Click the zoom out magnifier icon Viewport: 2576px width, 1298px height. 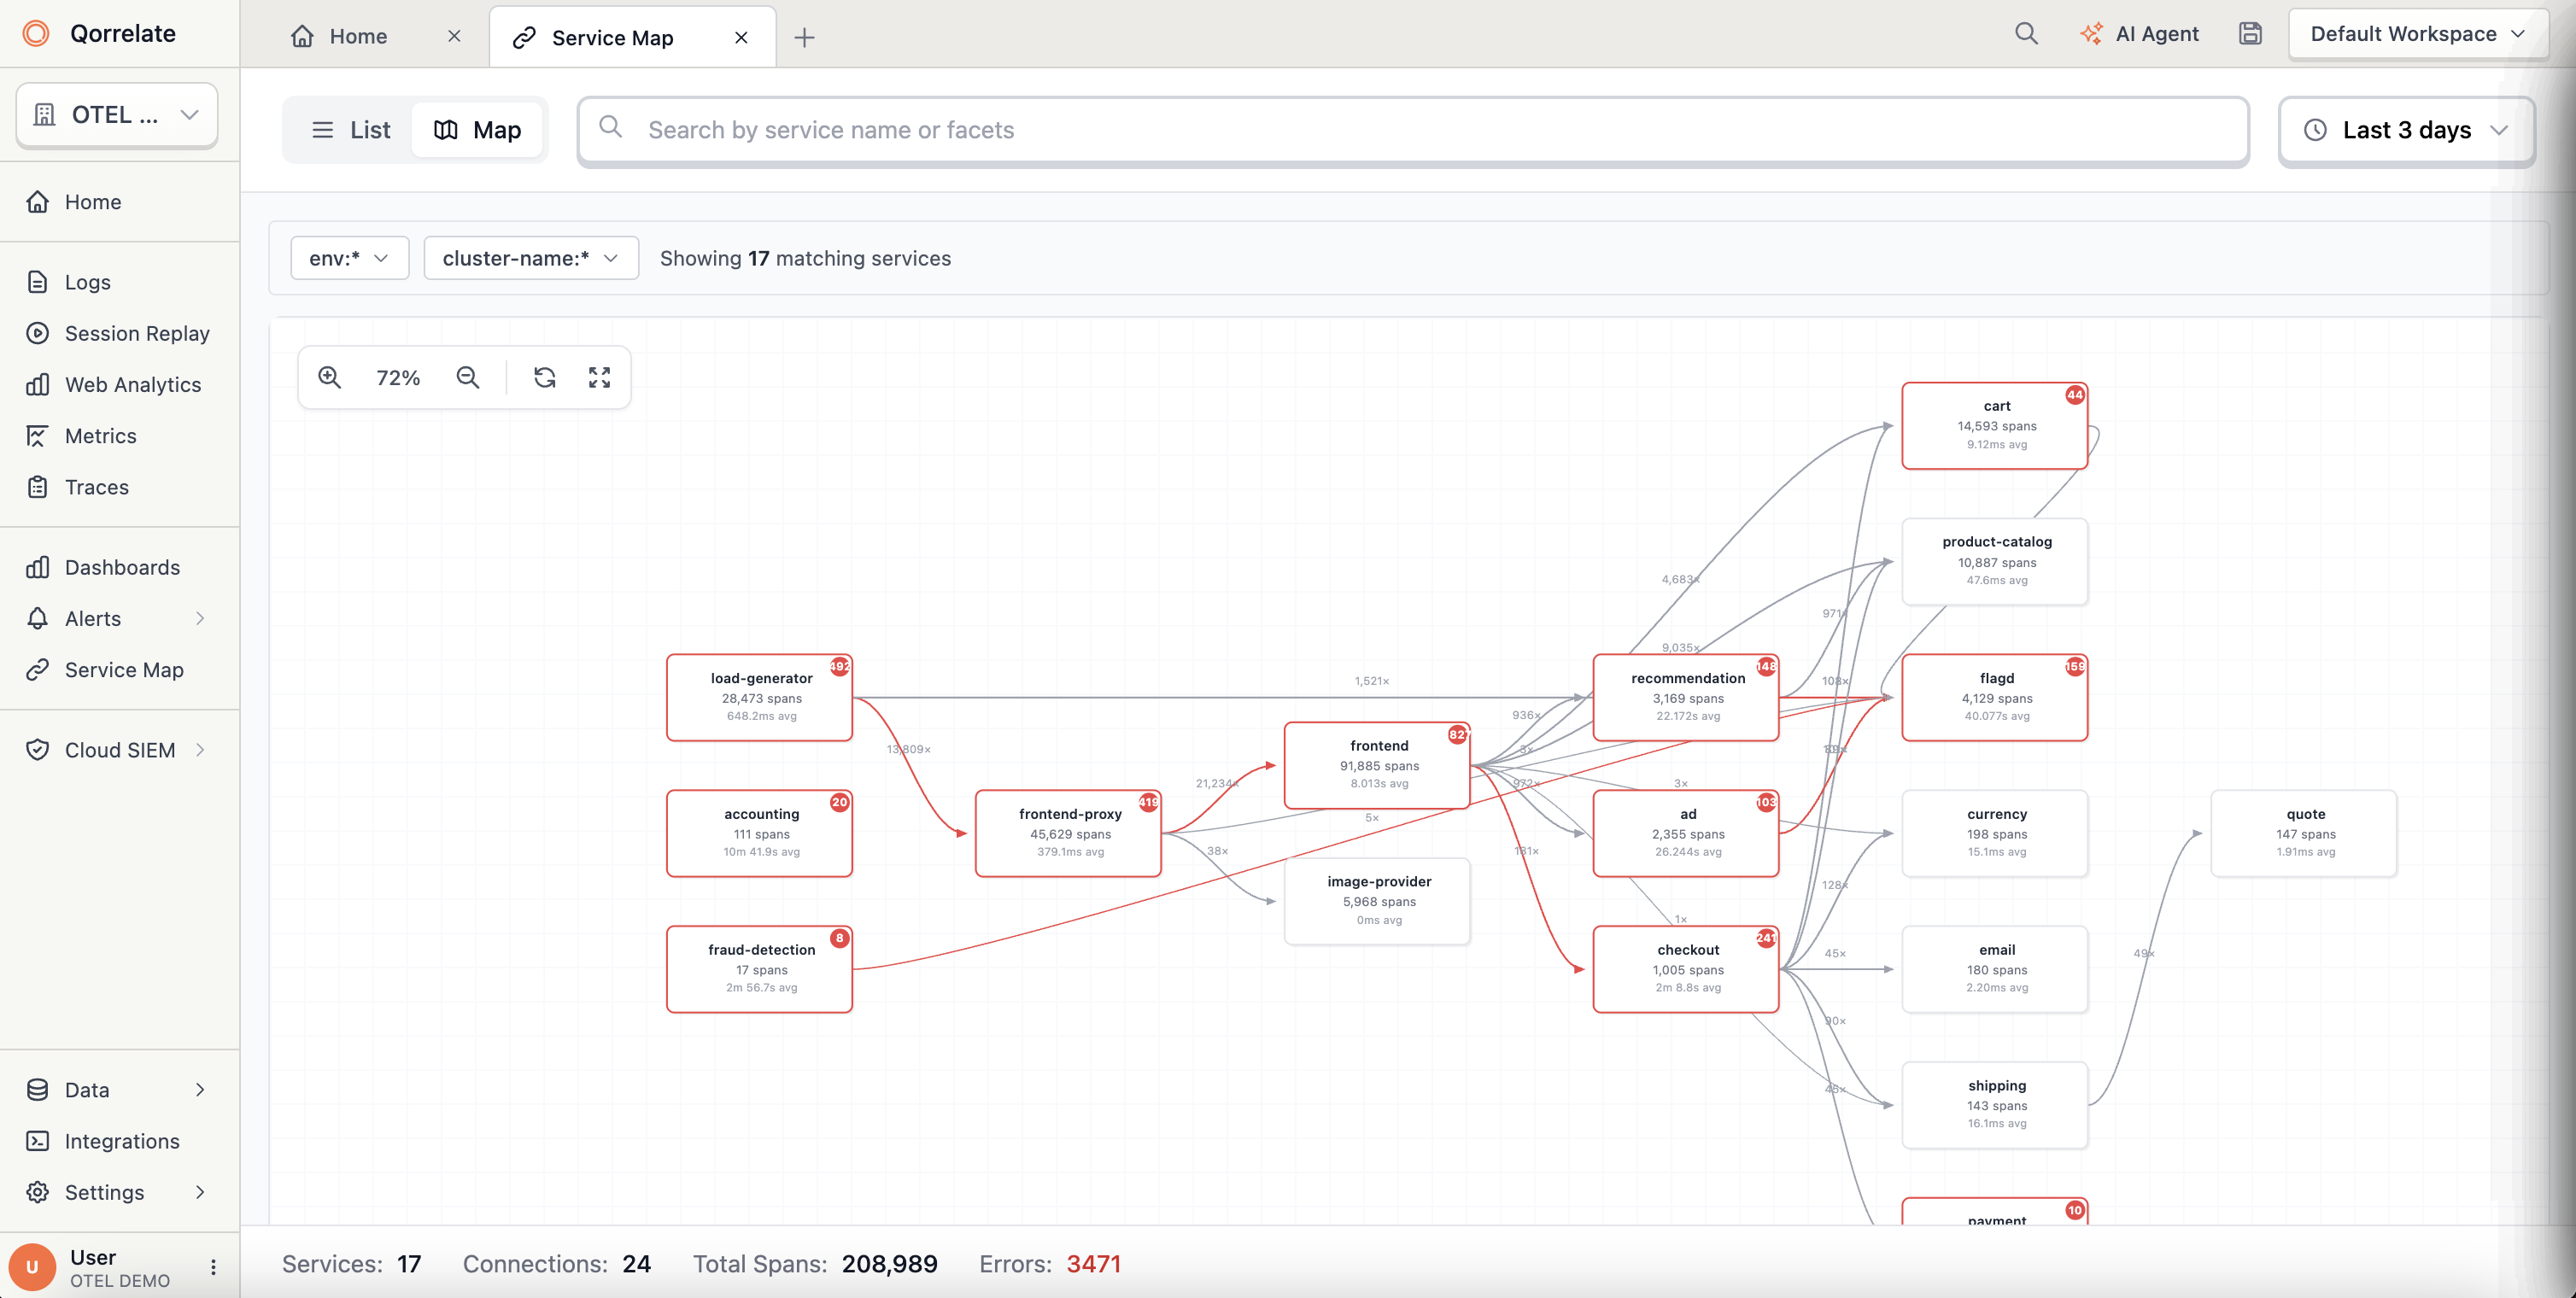click(467, 377)
